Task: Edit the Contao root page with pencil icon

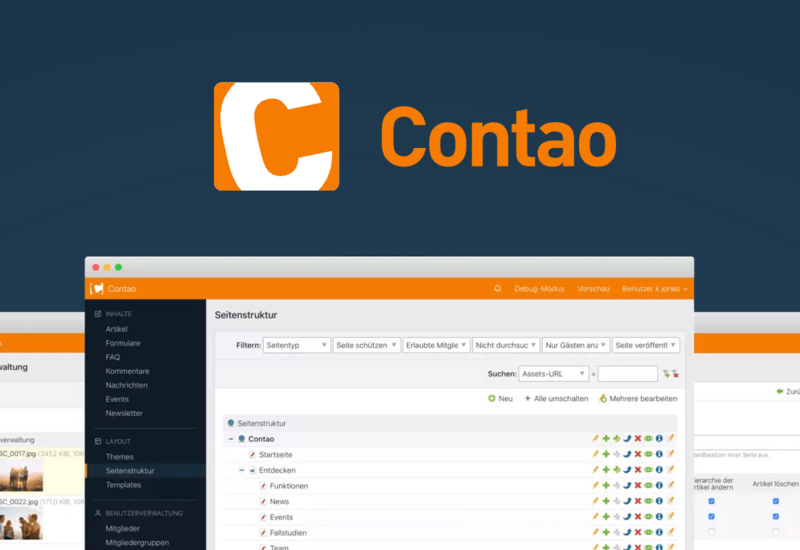Action: coord(595,439)
